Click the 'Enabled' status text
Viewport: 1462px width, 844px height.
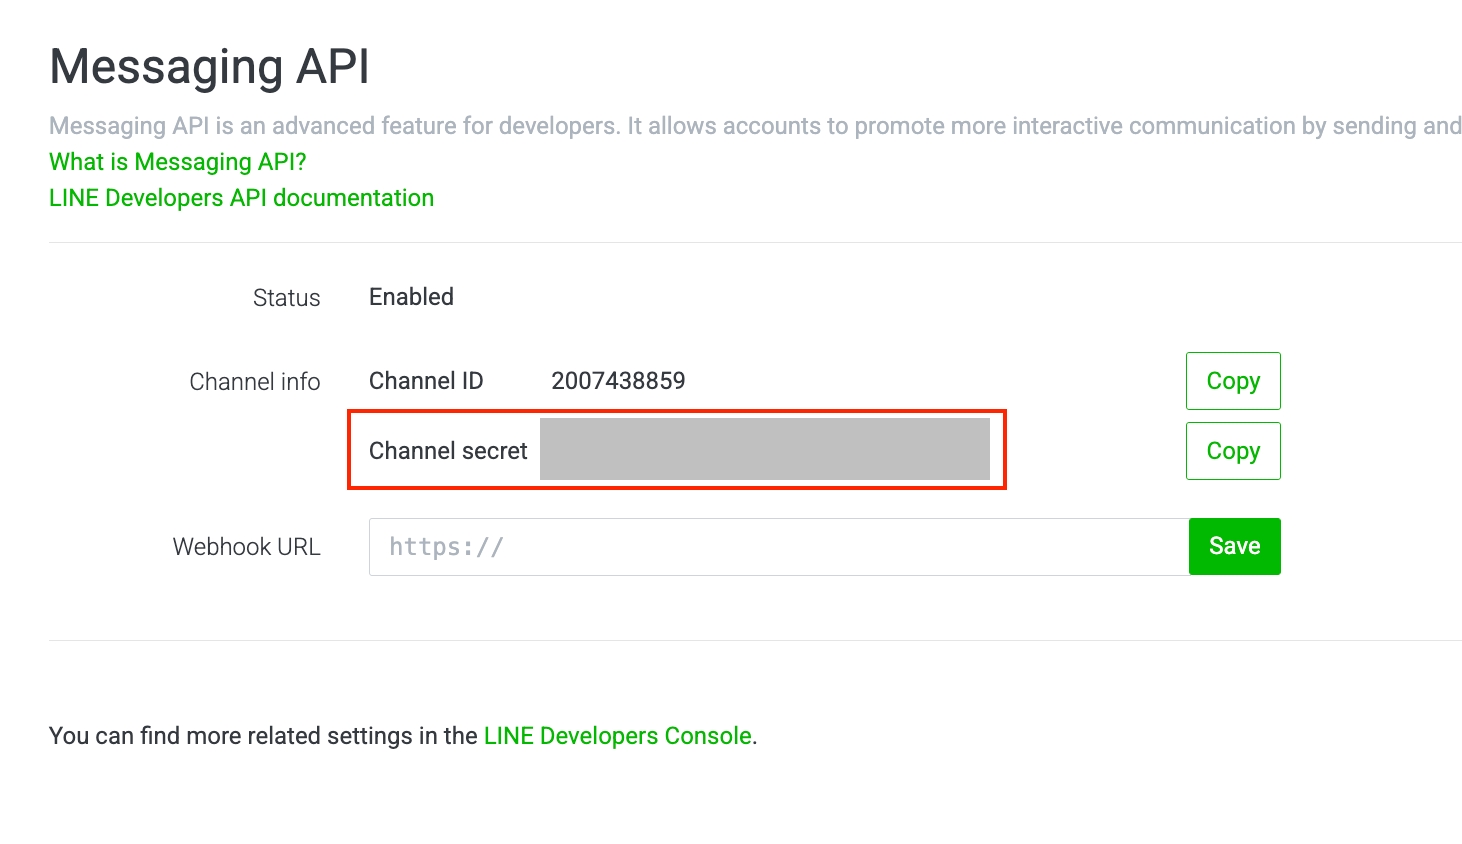click(411, 297)
